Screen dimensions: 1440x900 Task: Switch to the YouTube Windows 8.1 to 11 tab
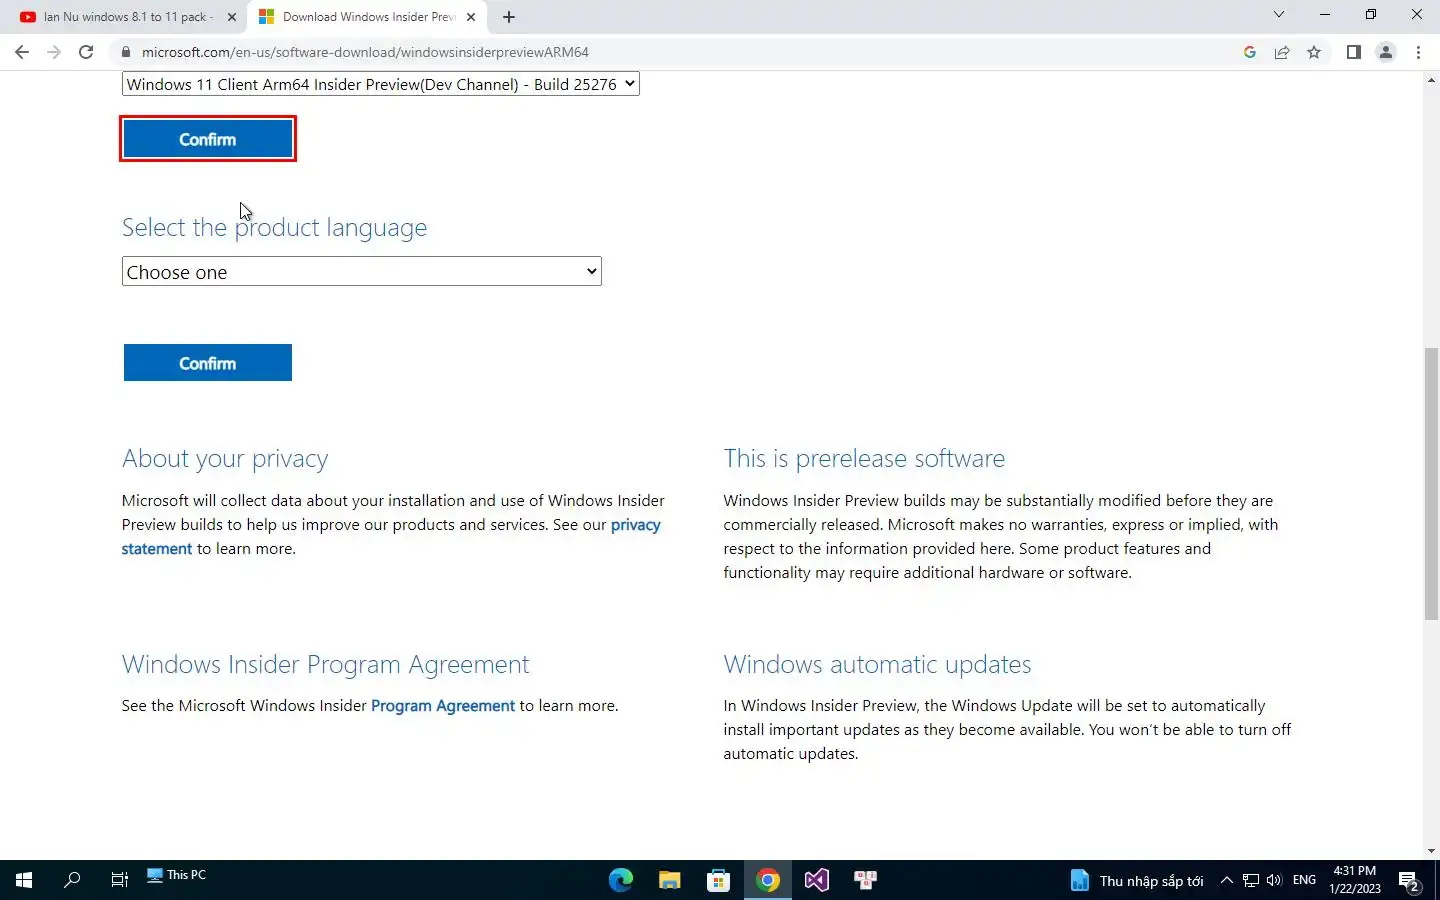(x=127, y=17)
